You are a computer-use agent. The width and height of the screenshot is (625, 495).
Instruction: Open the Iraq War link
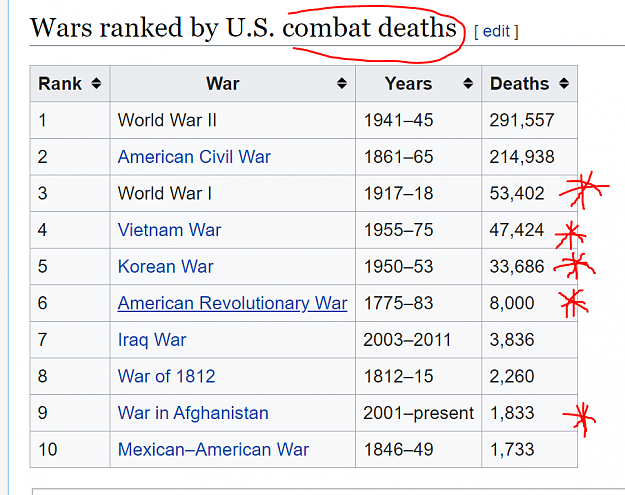pos(152,340)
